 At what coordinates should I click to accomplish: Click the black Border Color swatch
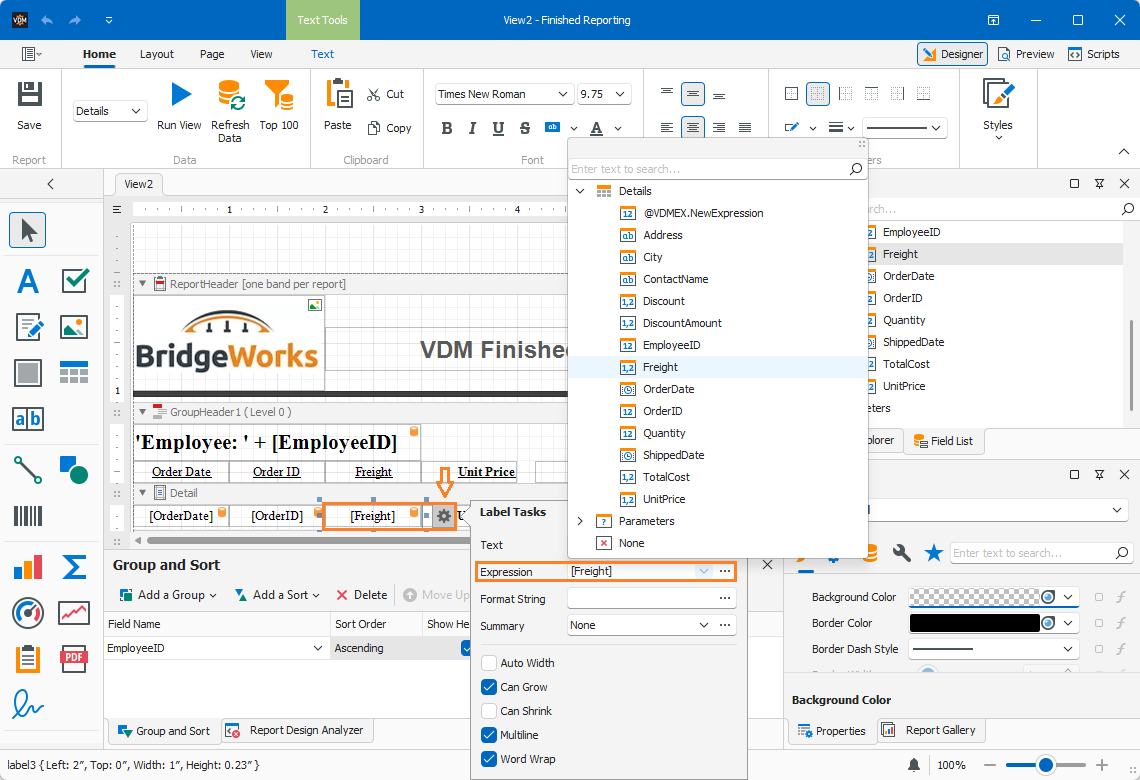click(x=974, y=623)
